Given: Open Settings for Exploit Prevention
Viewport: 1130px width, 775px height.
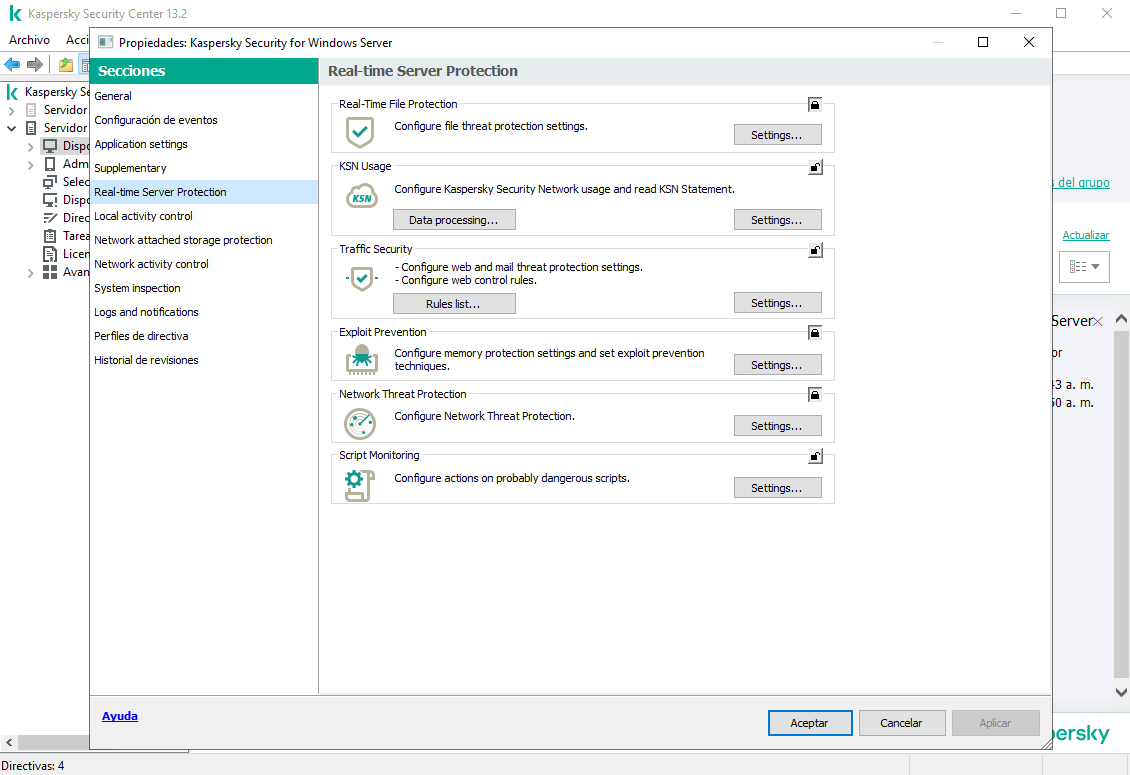Looking at the screenshot, I should [x=777, y=365].
